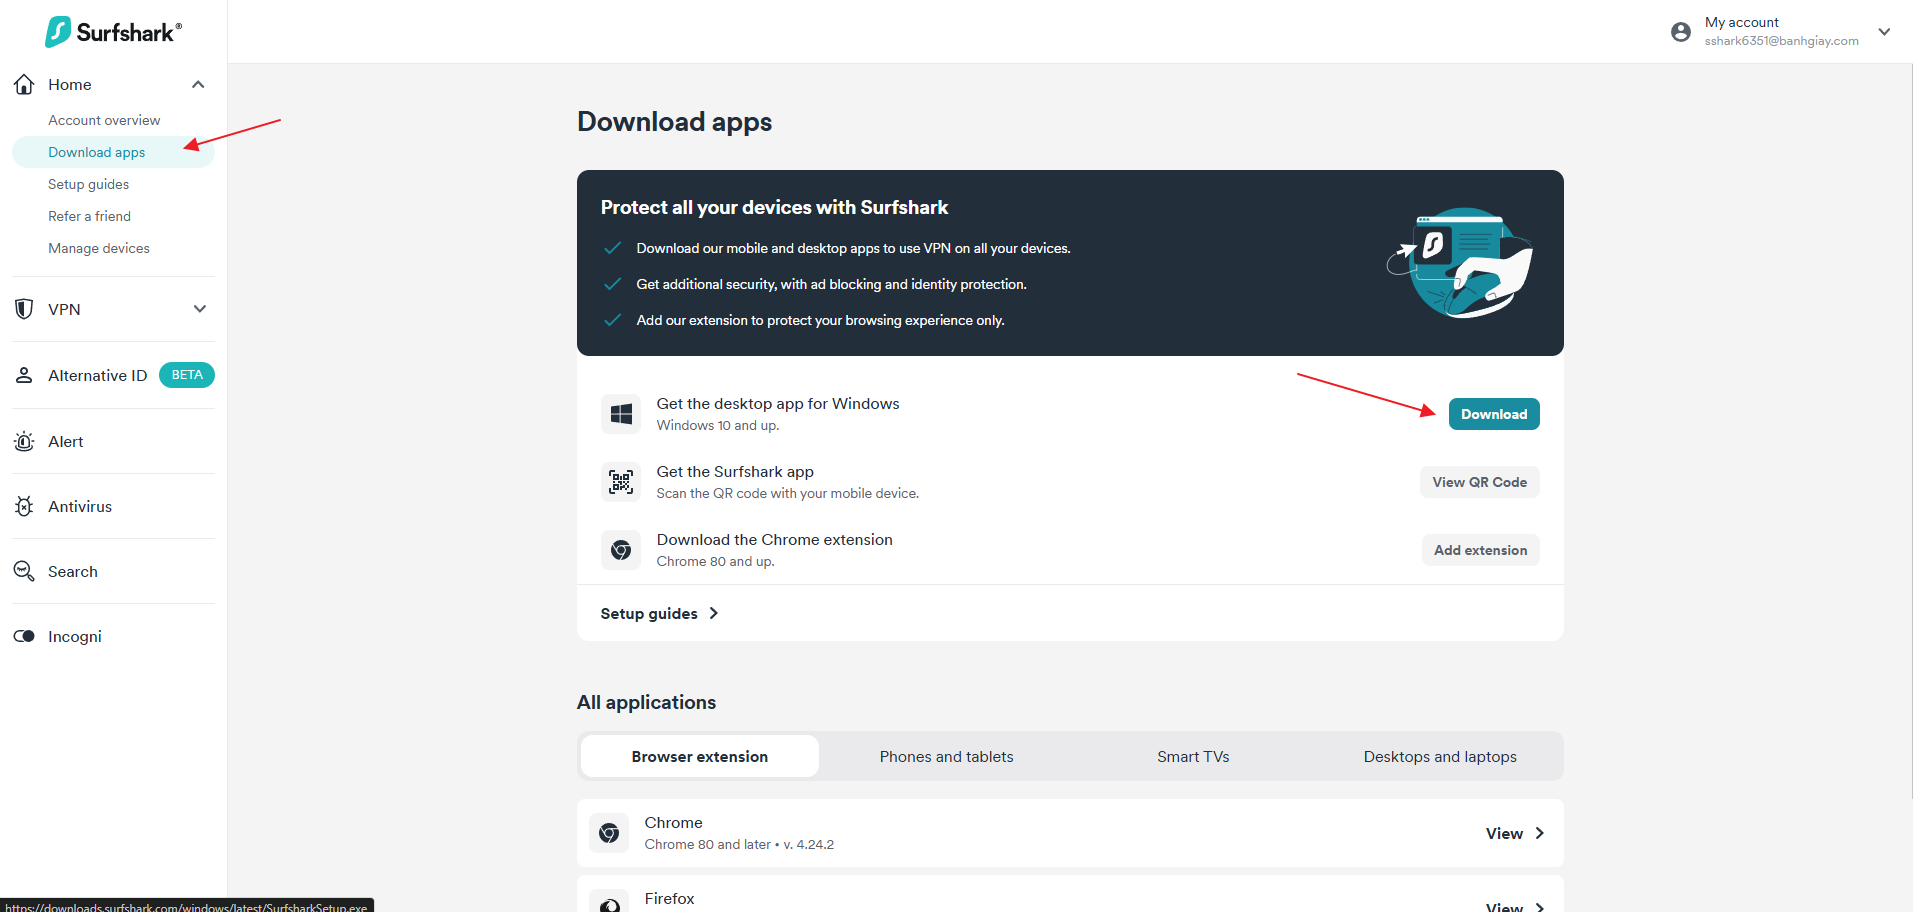The height and width of the screenshot is (912, 1913).
Task: Select the Desktops and laptops tab
Action: pyautogui.click(x=1439, y=757)
